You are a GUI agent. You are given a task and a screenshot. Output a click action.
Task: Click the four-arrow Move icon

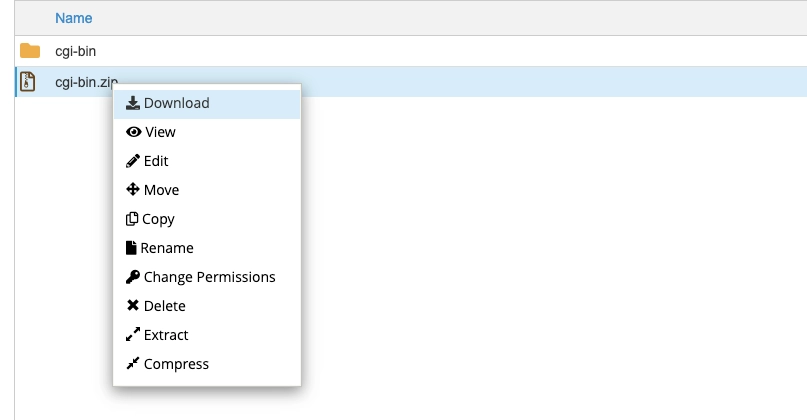tap(133, 189)
